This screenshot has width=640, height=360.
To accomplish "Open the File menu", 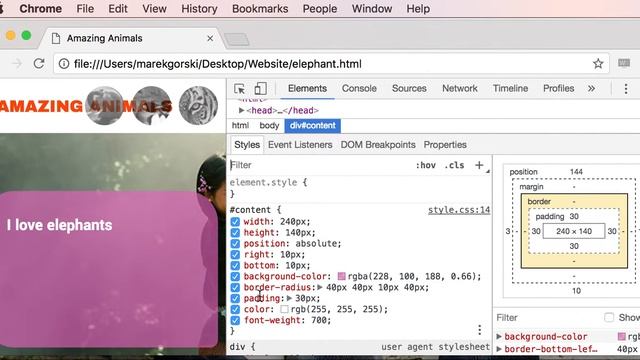I will [x=85, y=9].
